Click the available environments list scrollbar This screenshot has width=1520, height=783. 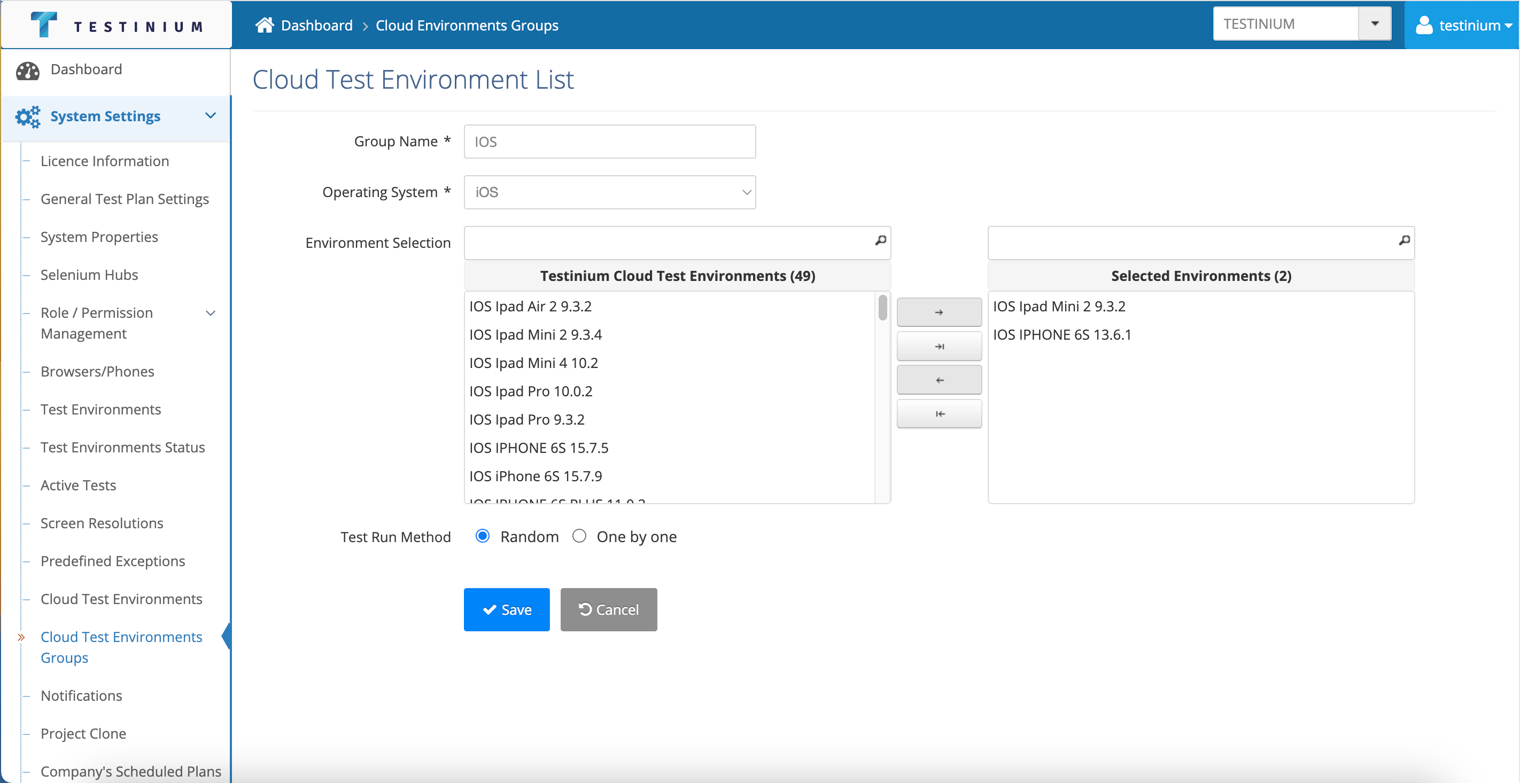pyautogui.click(x=883, y=308)
